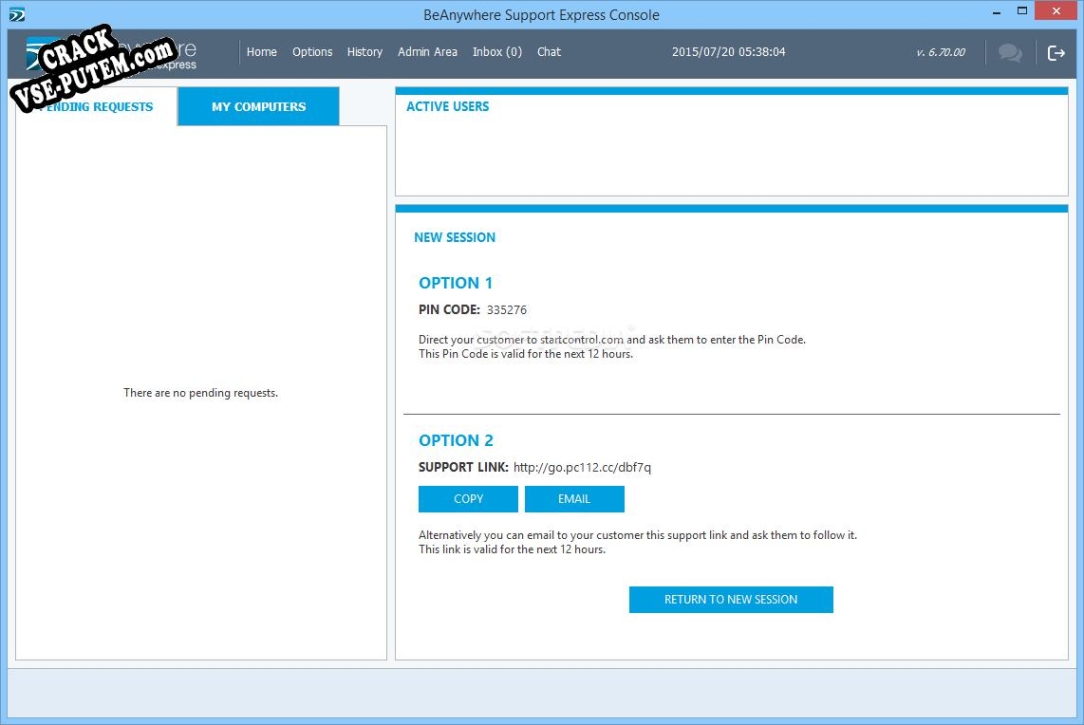
Task: Open Inbox (0)
Action: 497,52
